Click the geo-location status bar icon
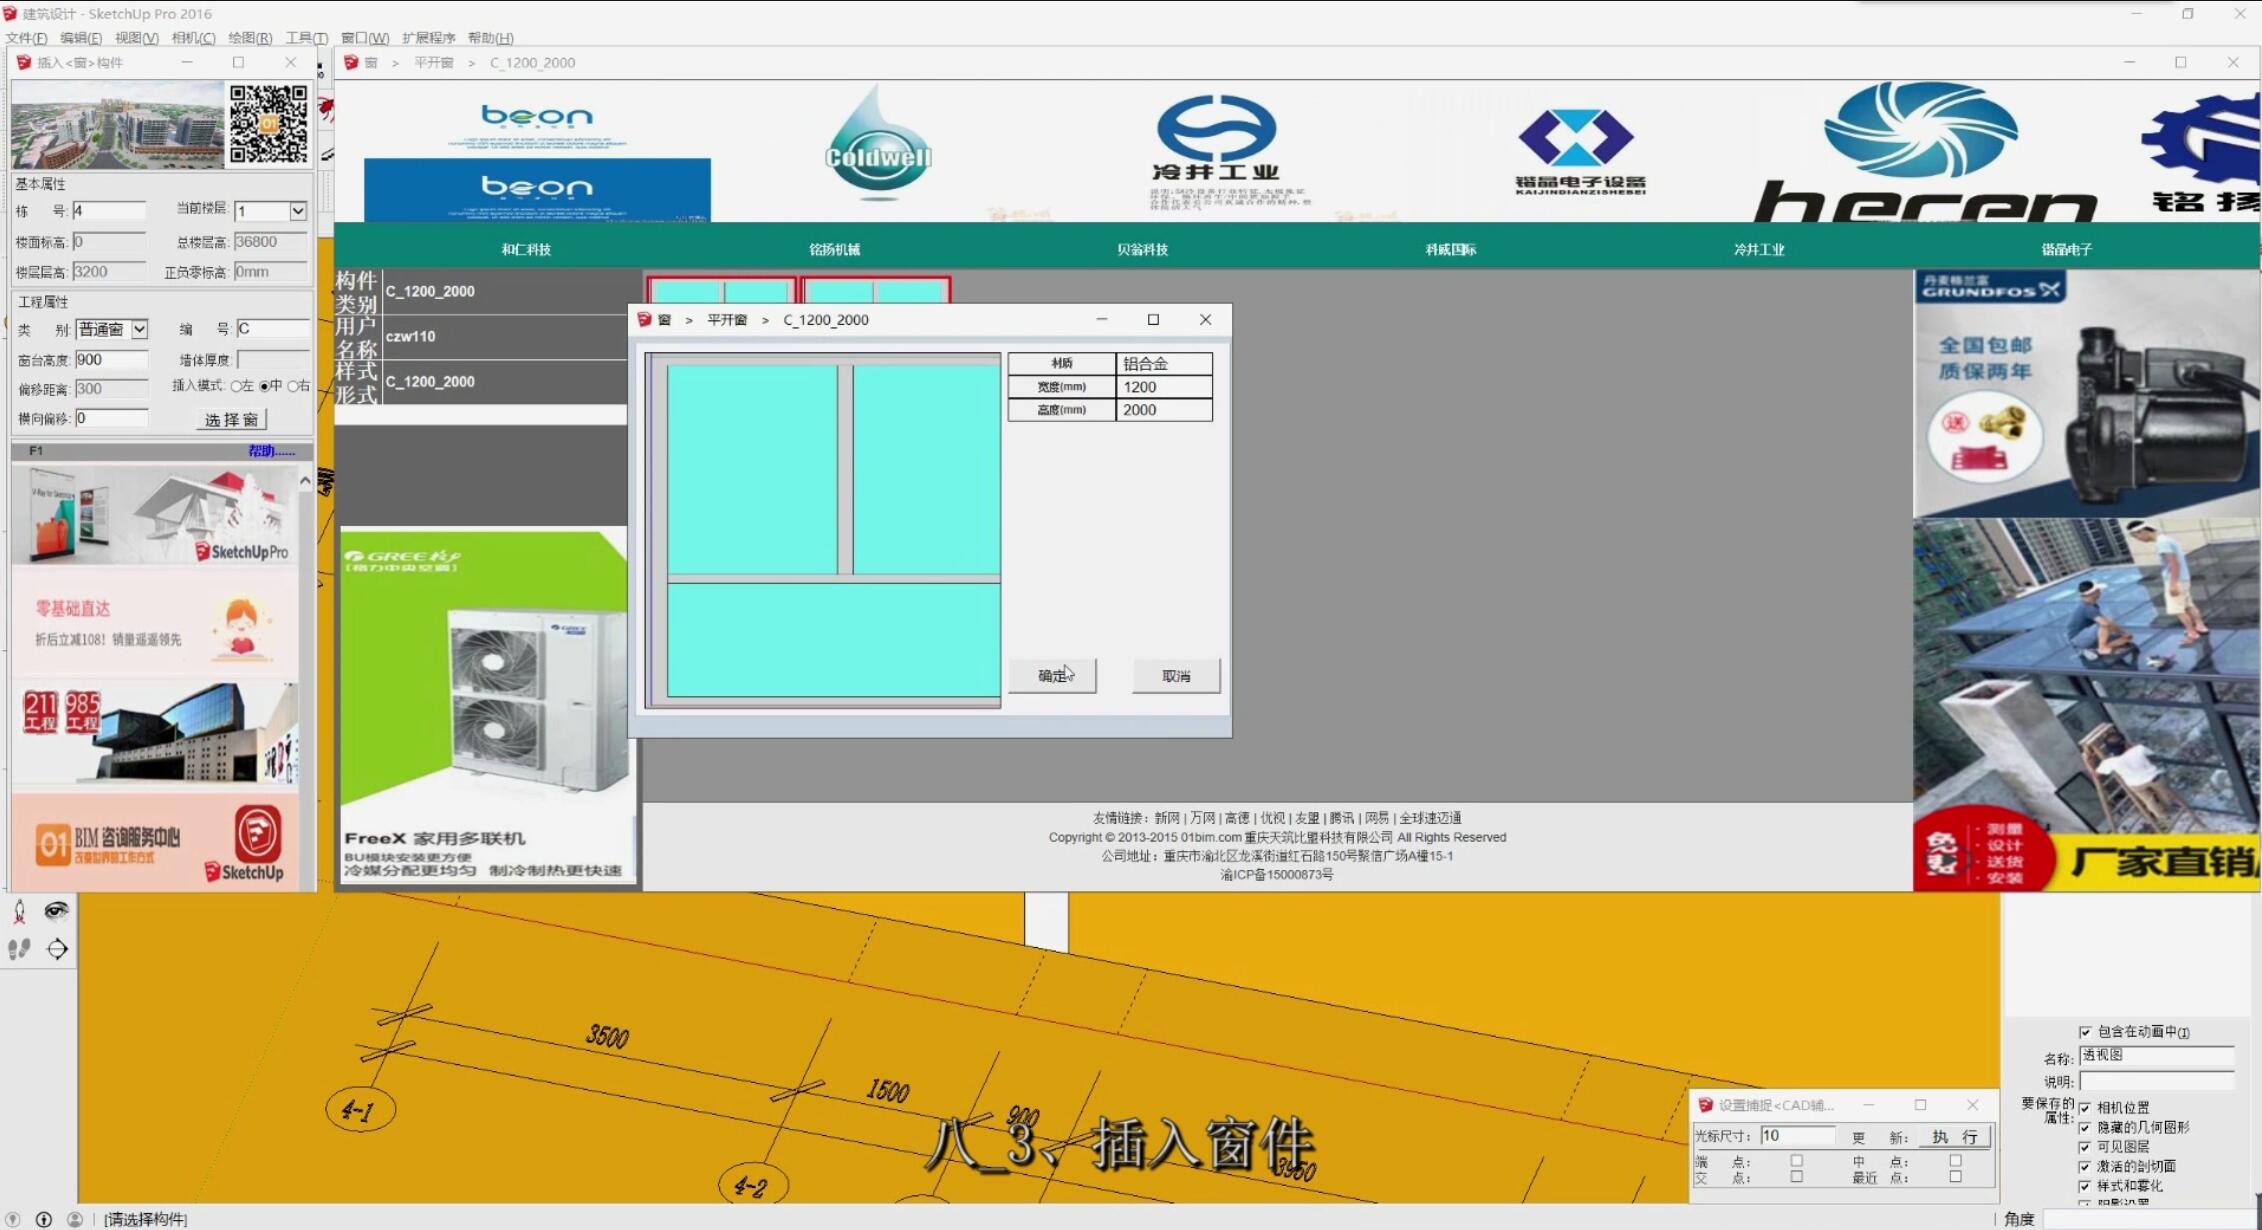Viewport: 2262px width, 1230px height. coord(13,1219)
